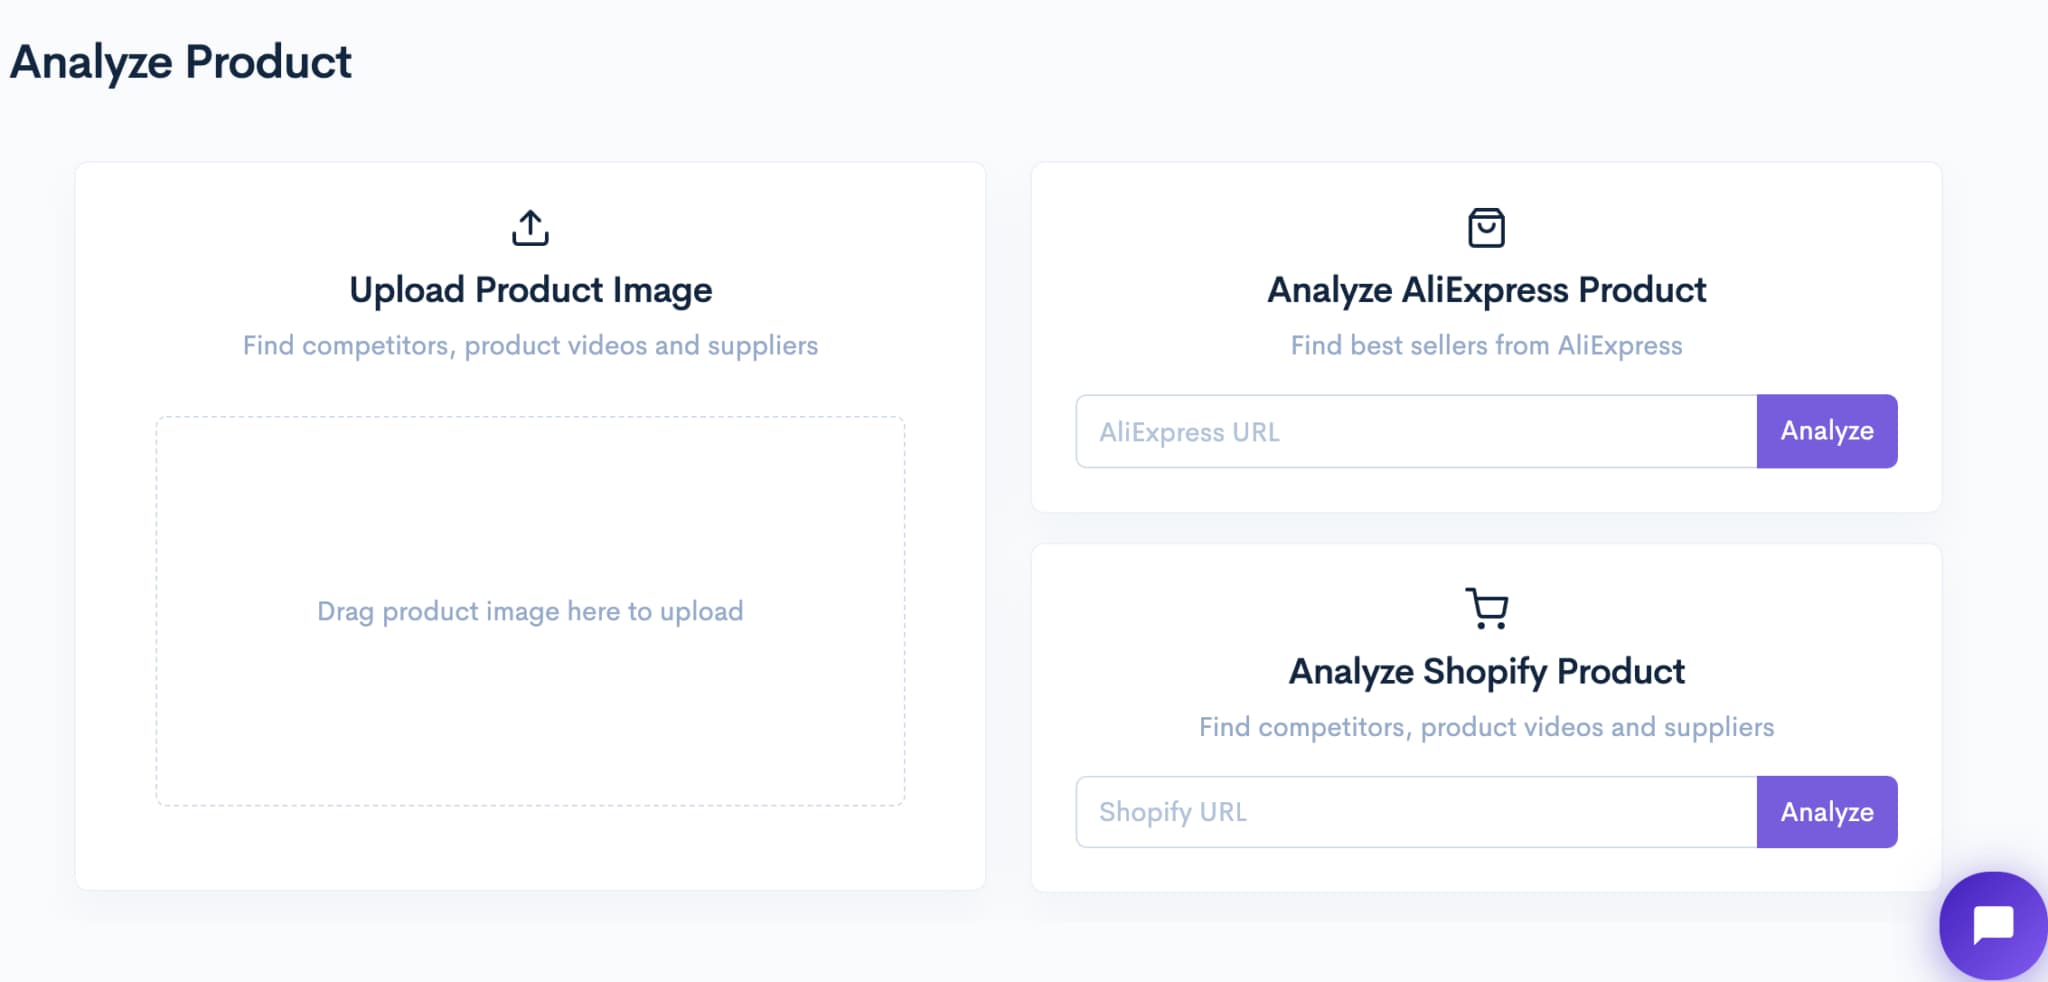Click the drag product image upload area
This screenshot has height=982, width=2048.
(530, 611)
